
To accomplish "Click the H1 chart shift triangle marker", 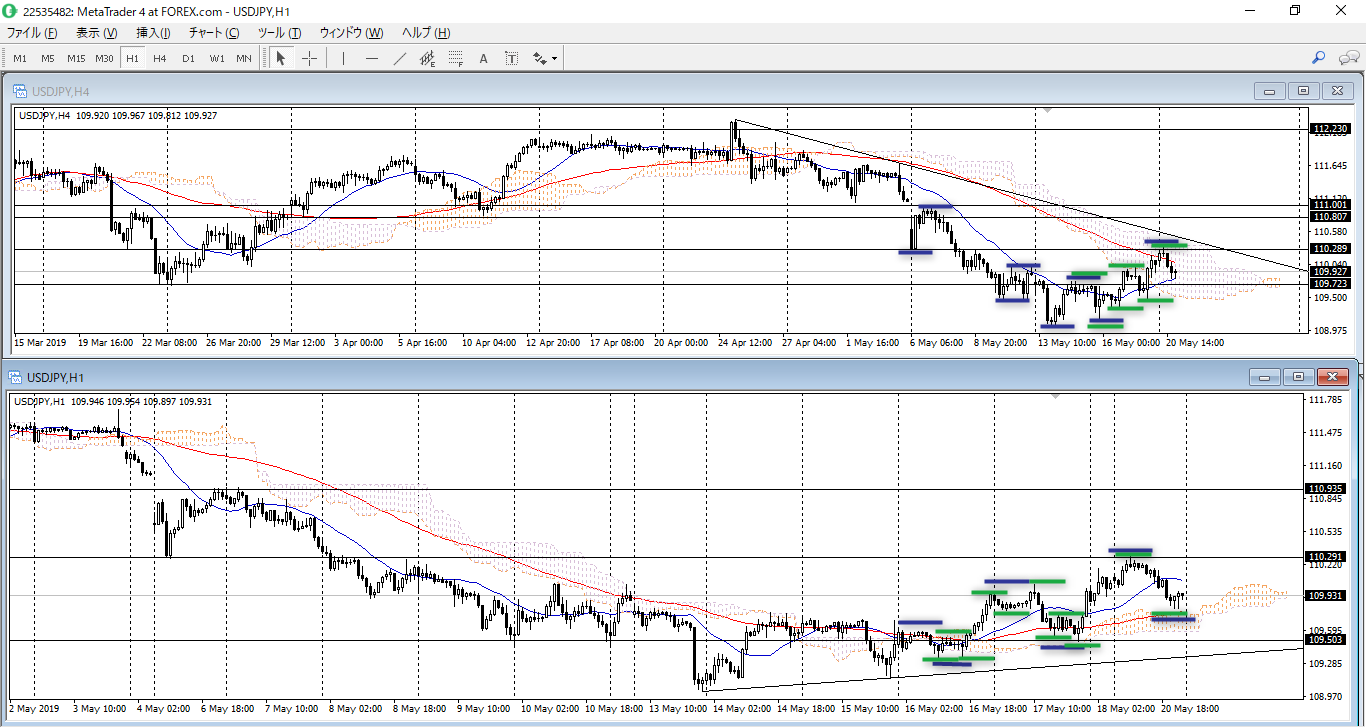I will 1055,397.
